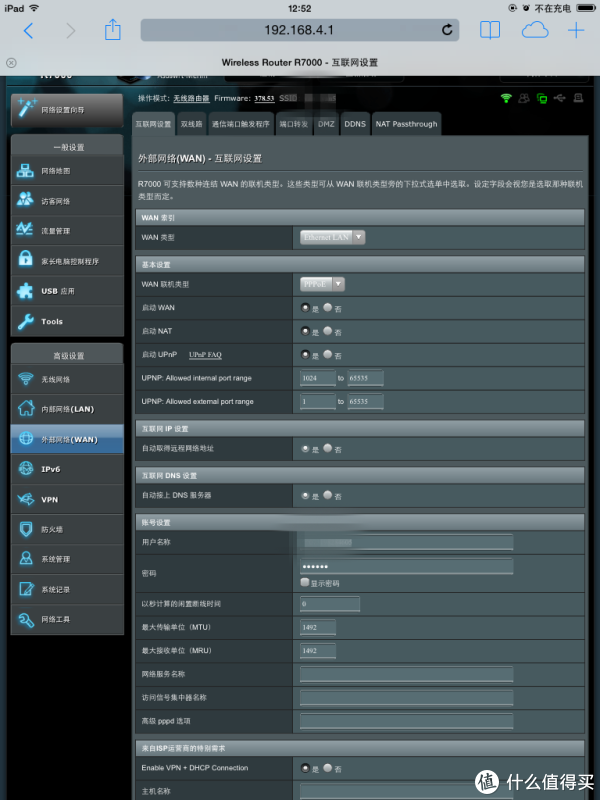The width and height of the screenshot is (600, 800).
Task: Click 无线路由器 operation mode link
Action: coord(191,98)
